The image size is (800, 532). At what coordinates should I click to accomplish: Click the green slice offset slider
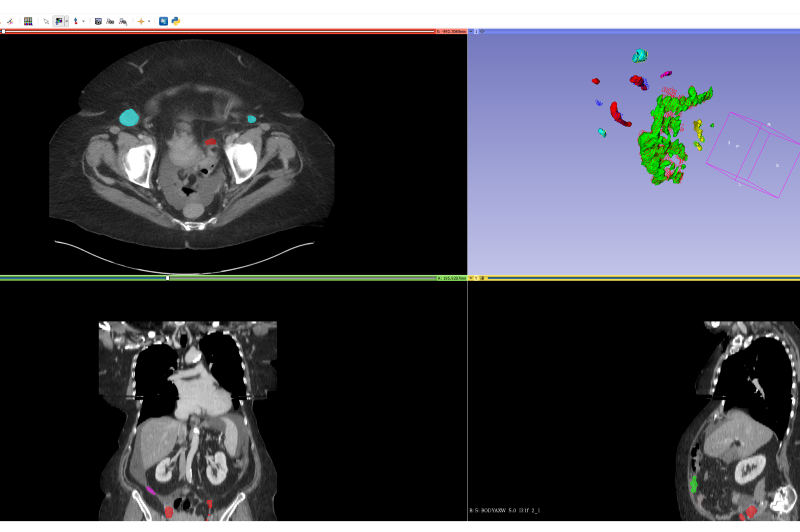[x=218, y=278]
